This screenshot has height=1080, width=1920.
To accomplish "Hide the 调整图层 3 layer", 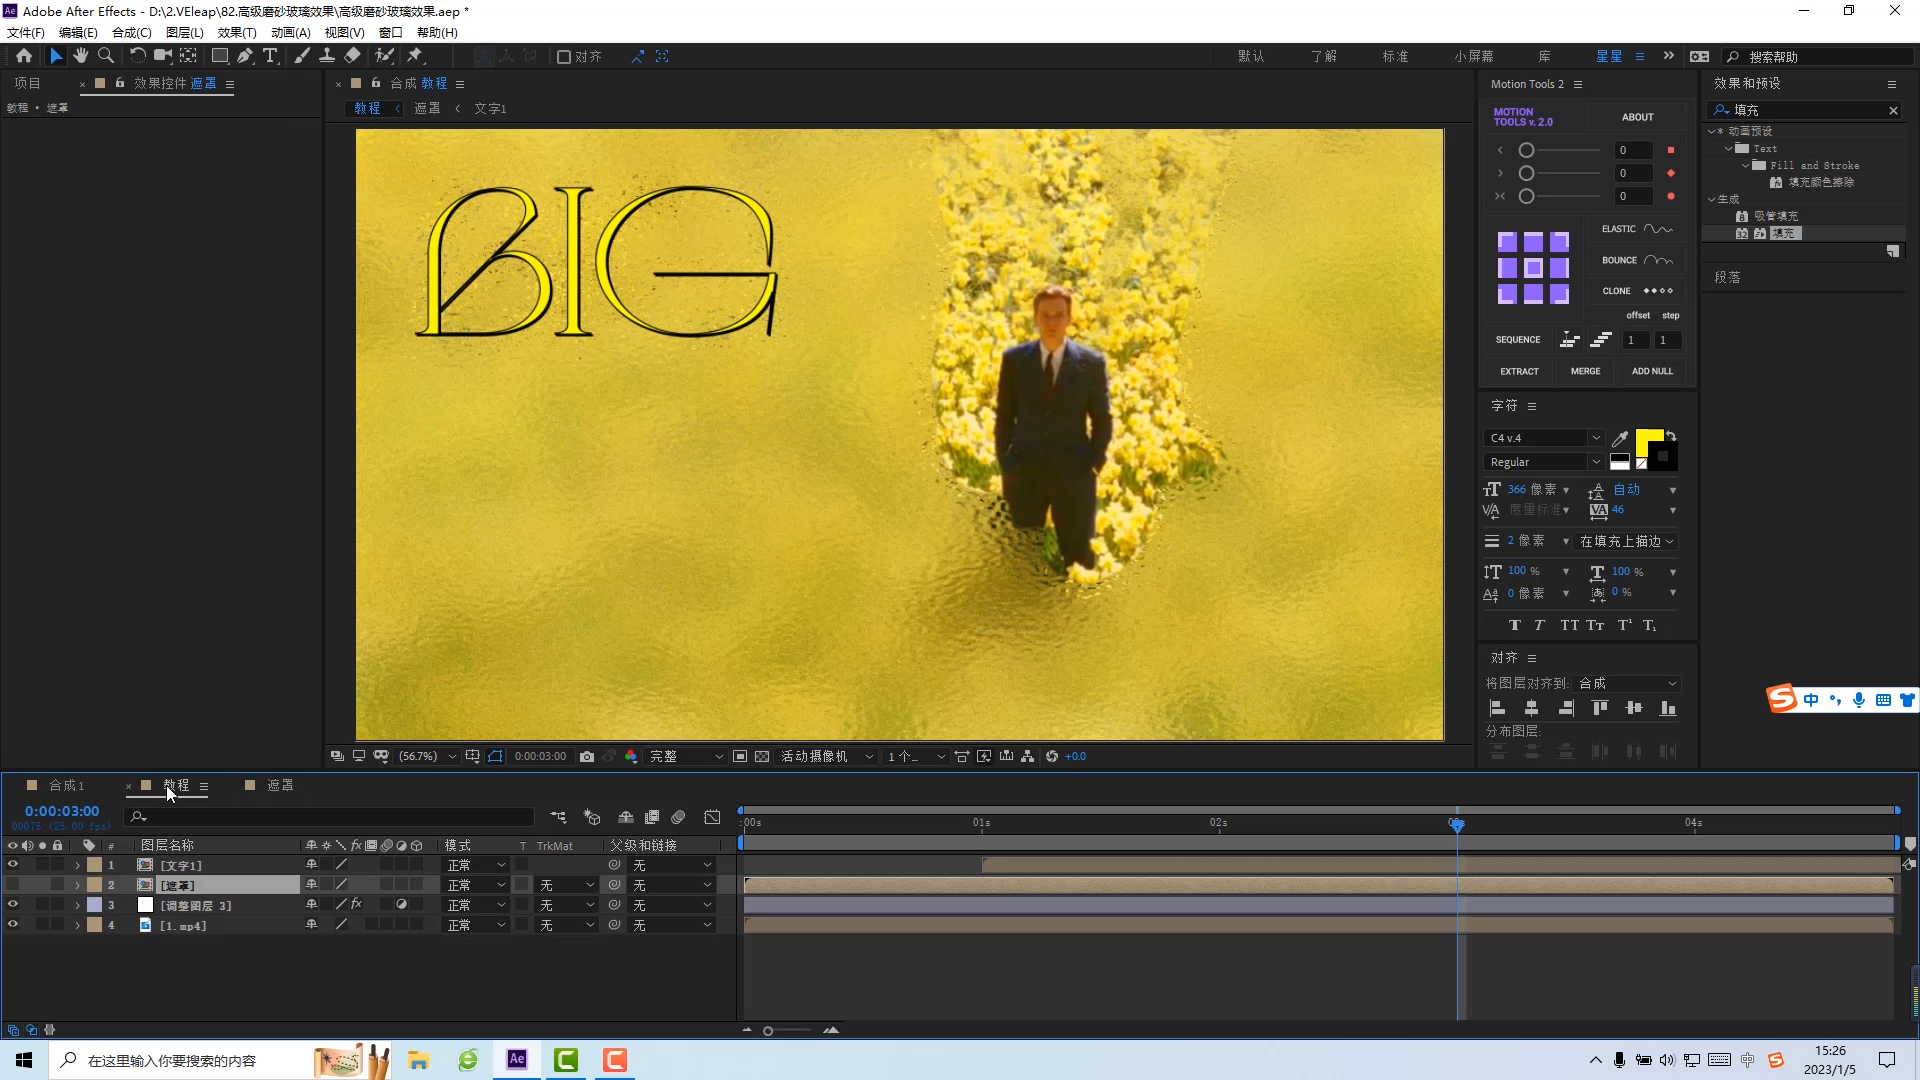I will click(x=12, y=905).
